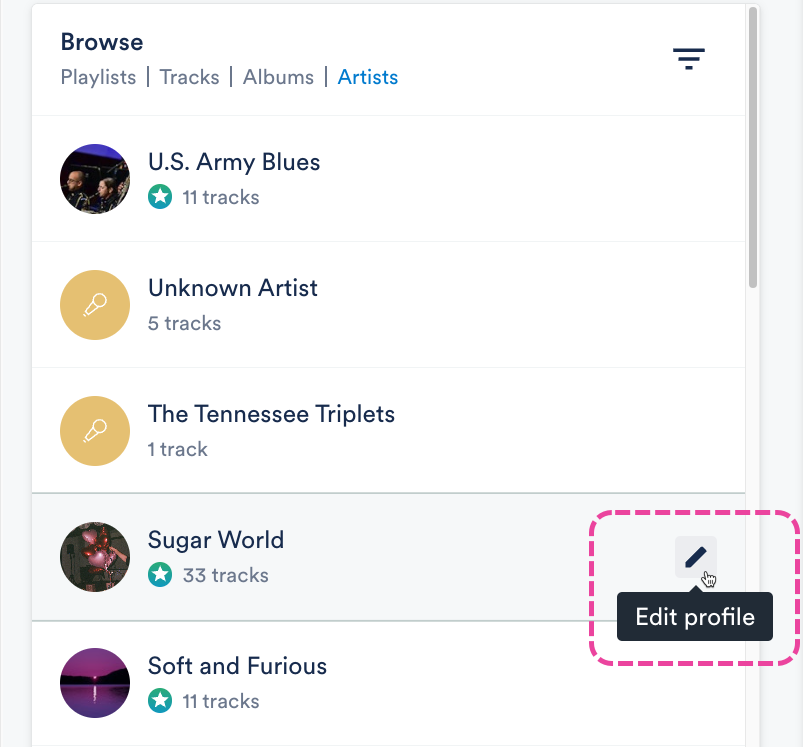Switch to the Playlists tab
The height and width of the screenshot is (747, 803).
click(98, 77)
